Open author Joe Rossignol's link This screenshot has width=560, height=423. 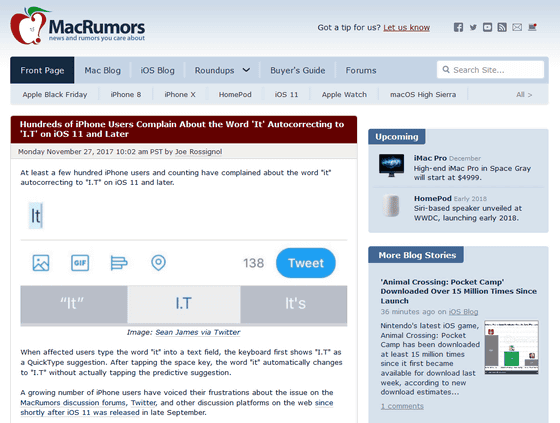tap(199, 152)
